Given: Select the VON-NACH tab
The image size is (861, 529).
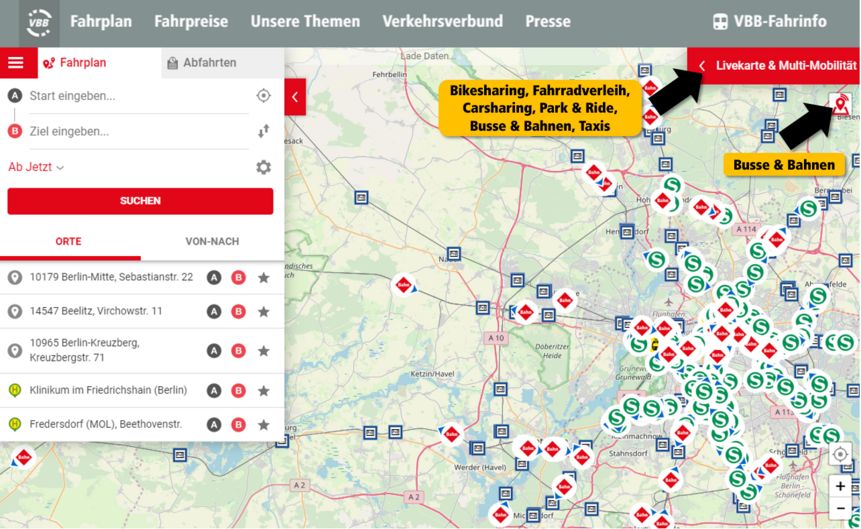Looking at the screenshot, I should pos(212,242).
